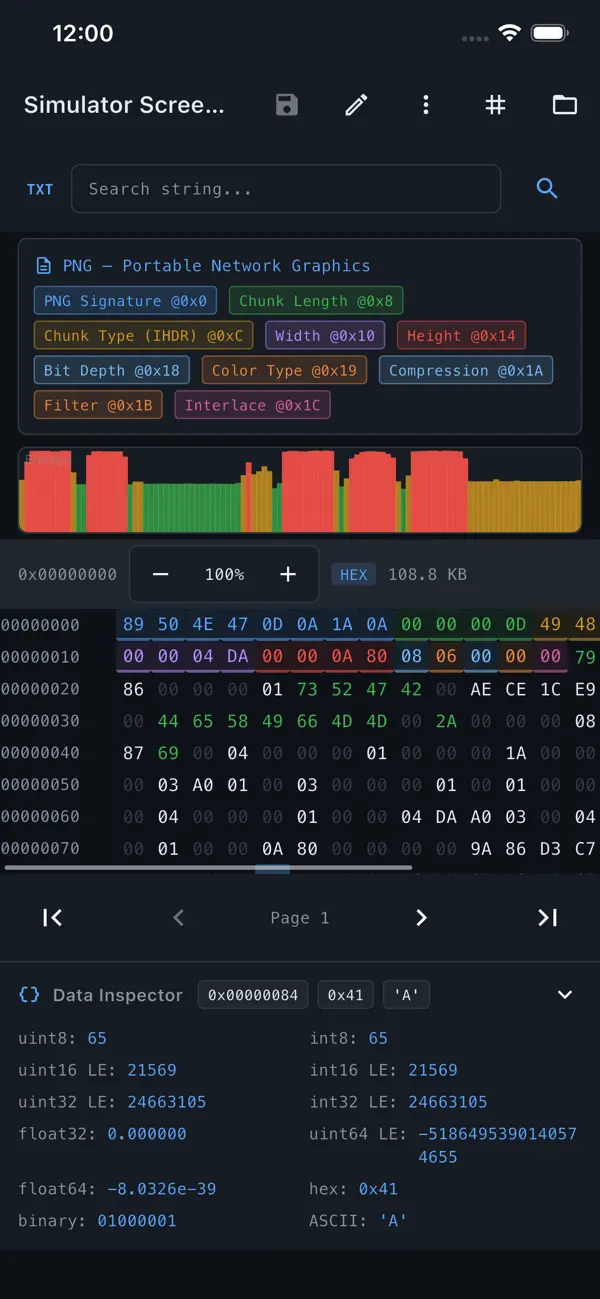Image resolution: width=600 pixels, height=1299 pixels.
Task: Tap the byte entropy map
Action: (300, 490)
